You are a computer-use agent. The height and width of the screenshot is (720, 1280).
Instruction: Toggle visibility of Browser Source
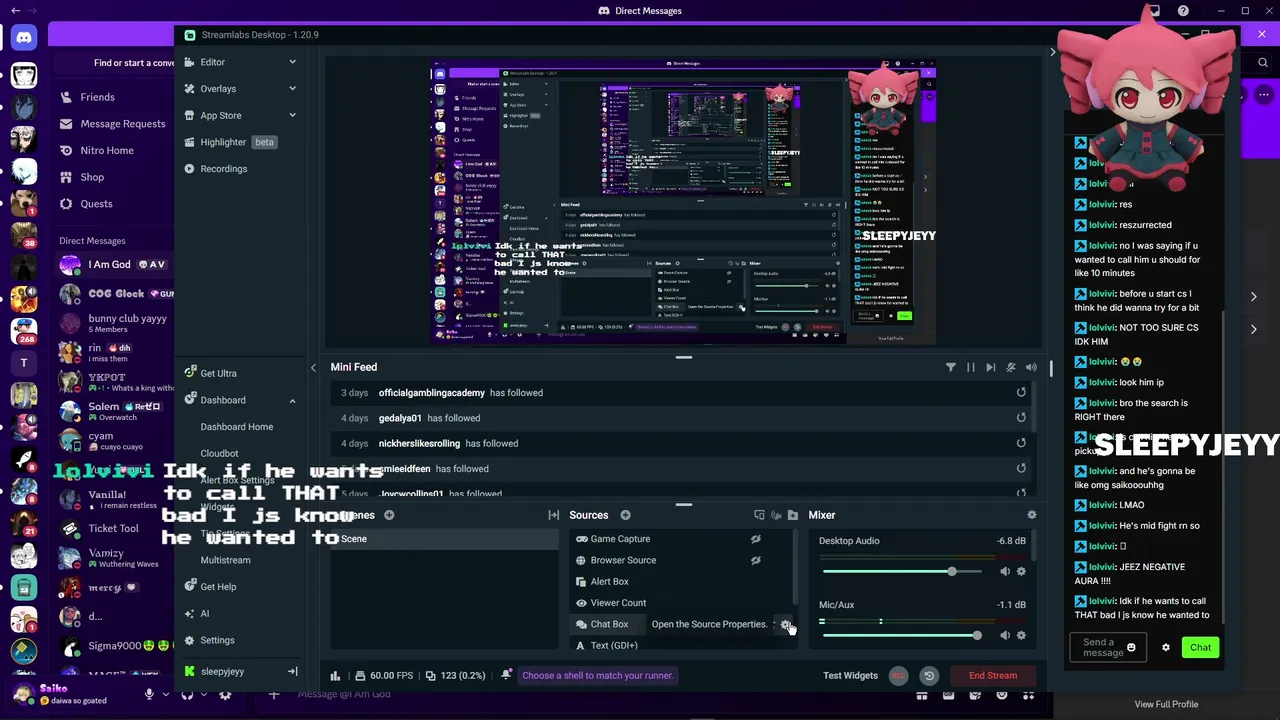(x=756, y=560)
